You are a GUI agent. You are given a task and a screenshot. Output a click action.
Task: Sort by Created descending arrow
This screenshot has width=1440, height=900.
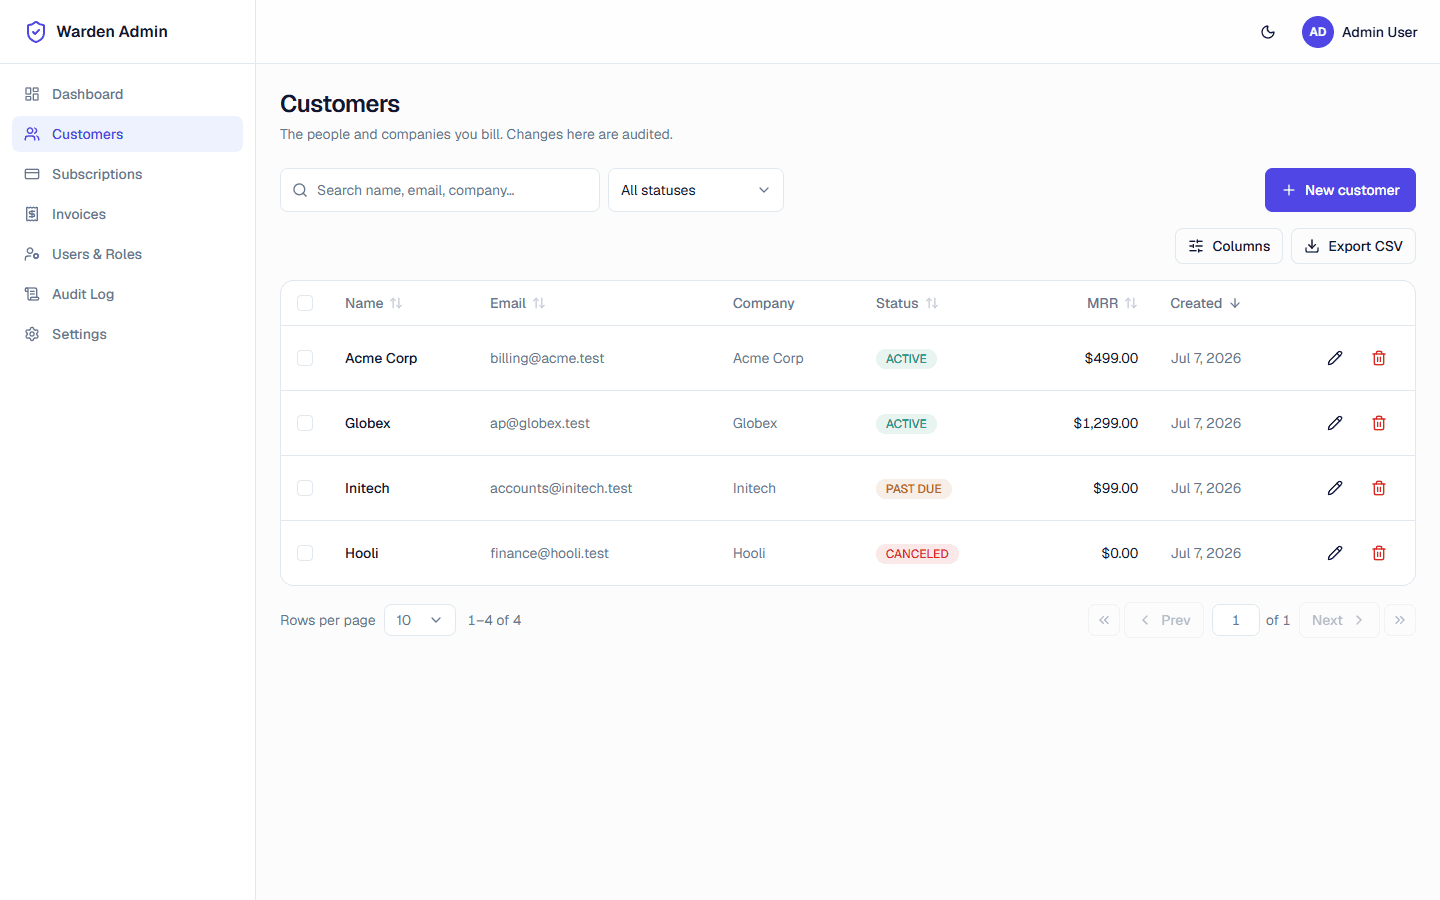pos(1235,303)
